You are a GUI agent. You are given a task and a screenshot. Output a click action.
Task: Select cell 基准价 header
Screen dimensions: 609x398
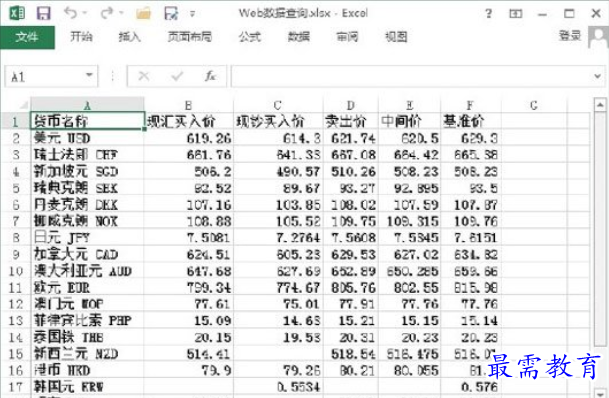tap(471, 121)
